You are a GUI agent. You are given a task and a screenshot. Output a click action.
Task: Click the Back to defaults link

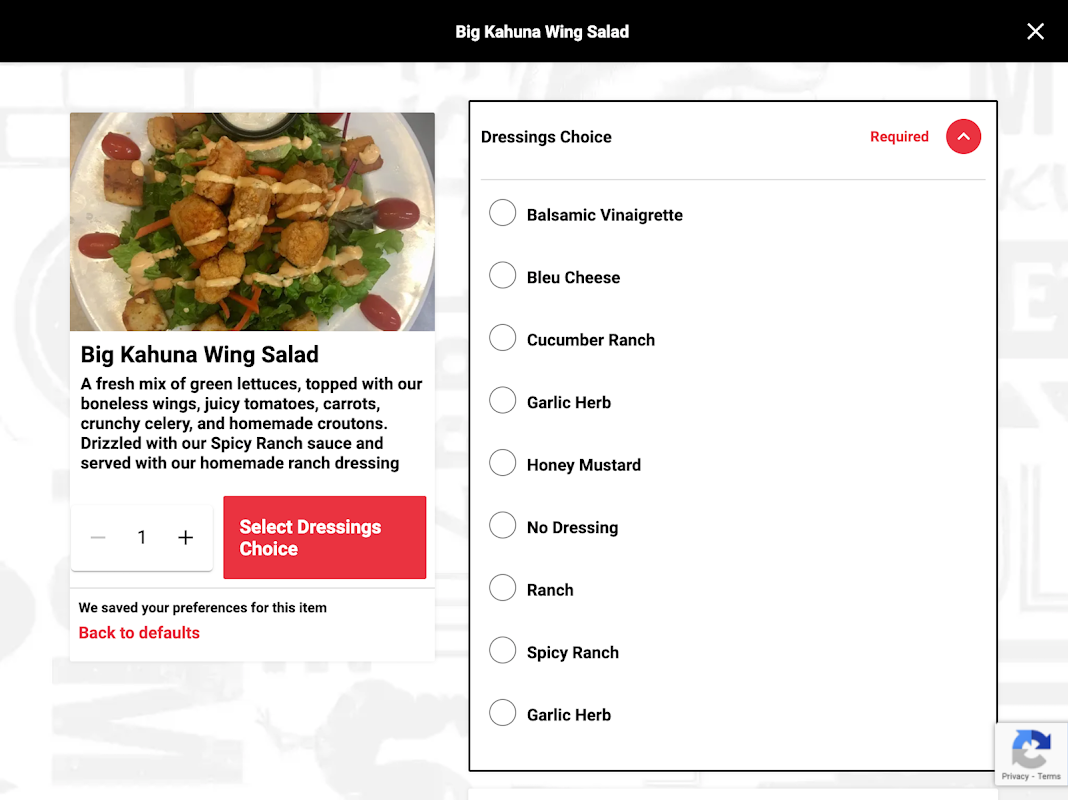[x=139, y=633]
